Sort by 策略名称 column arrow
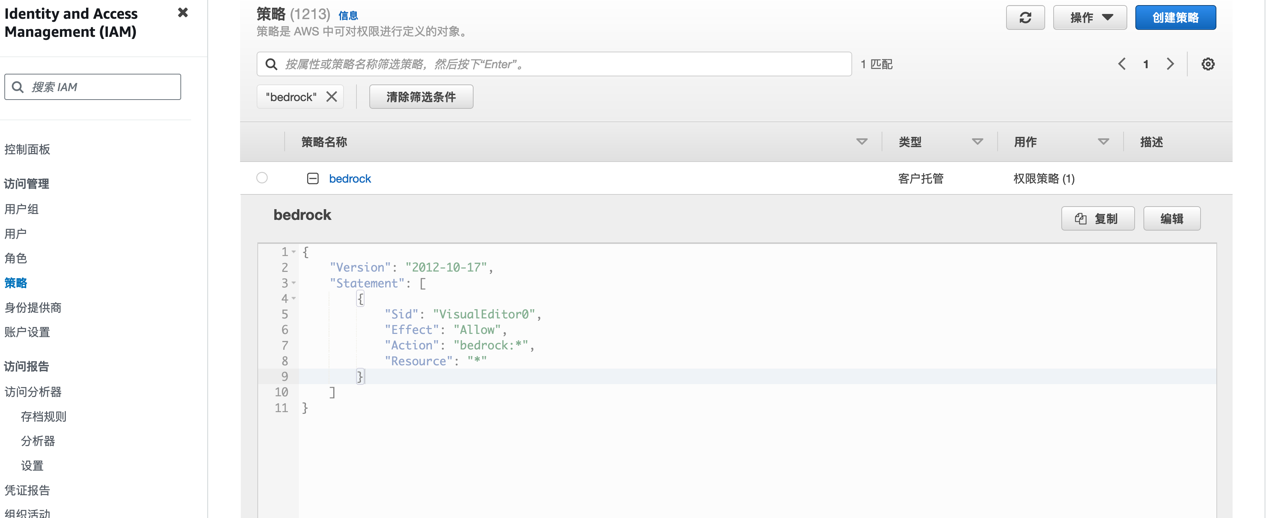 click(862, 142)
